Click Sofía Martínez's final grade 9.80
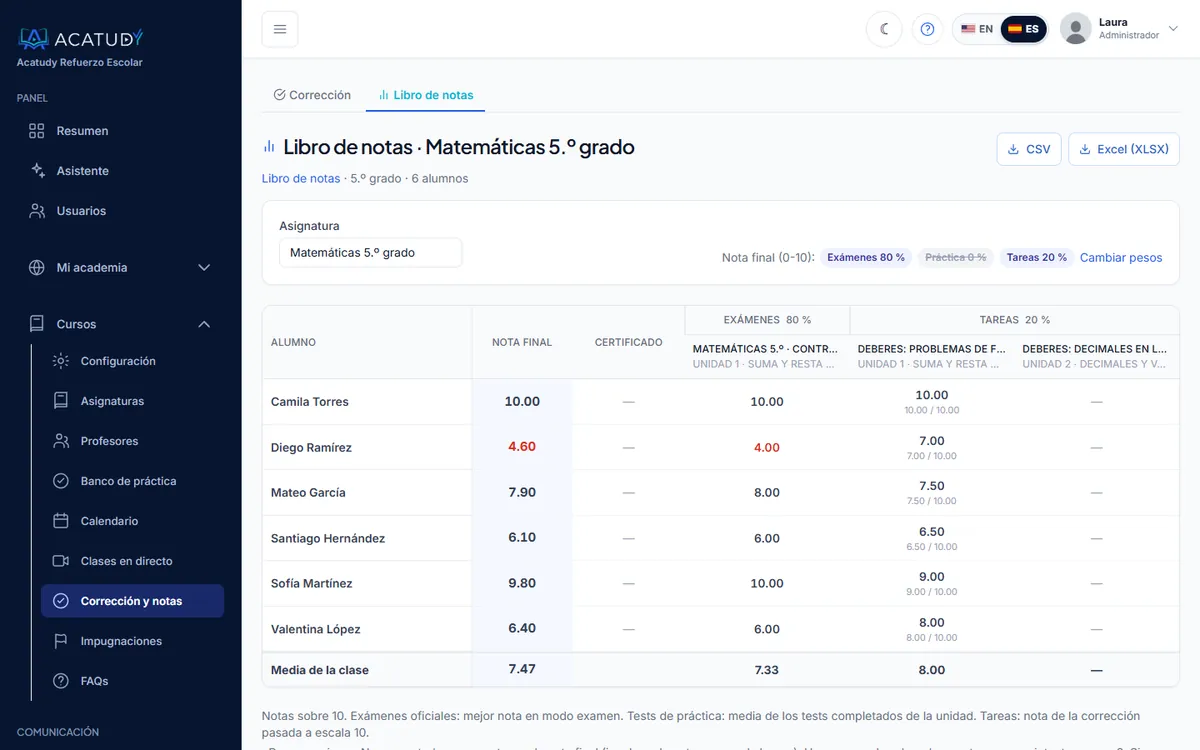The width and height of the screenshot is (1200, 750). (522, 583)
